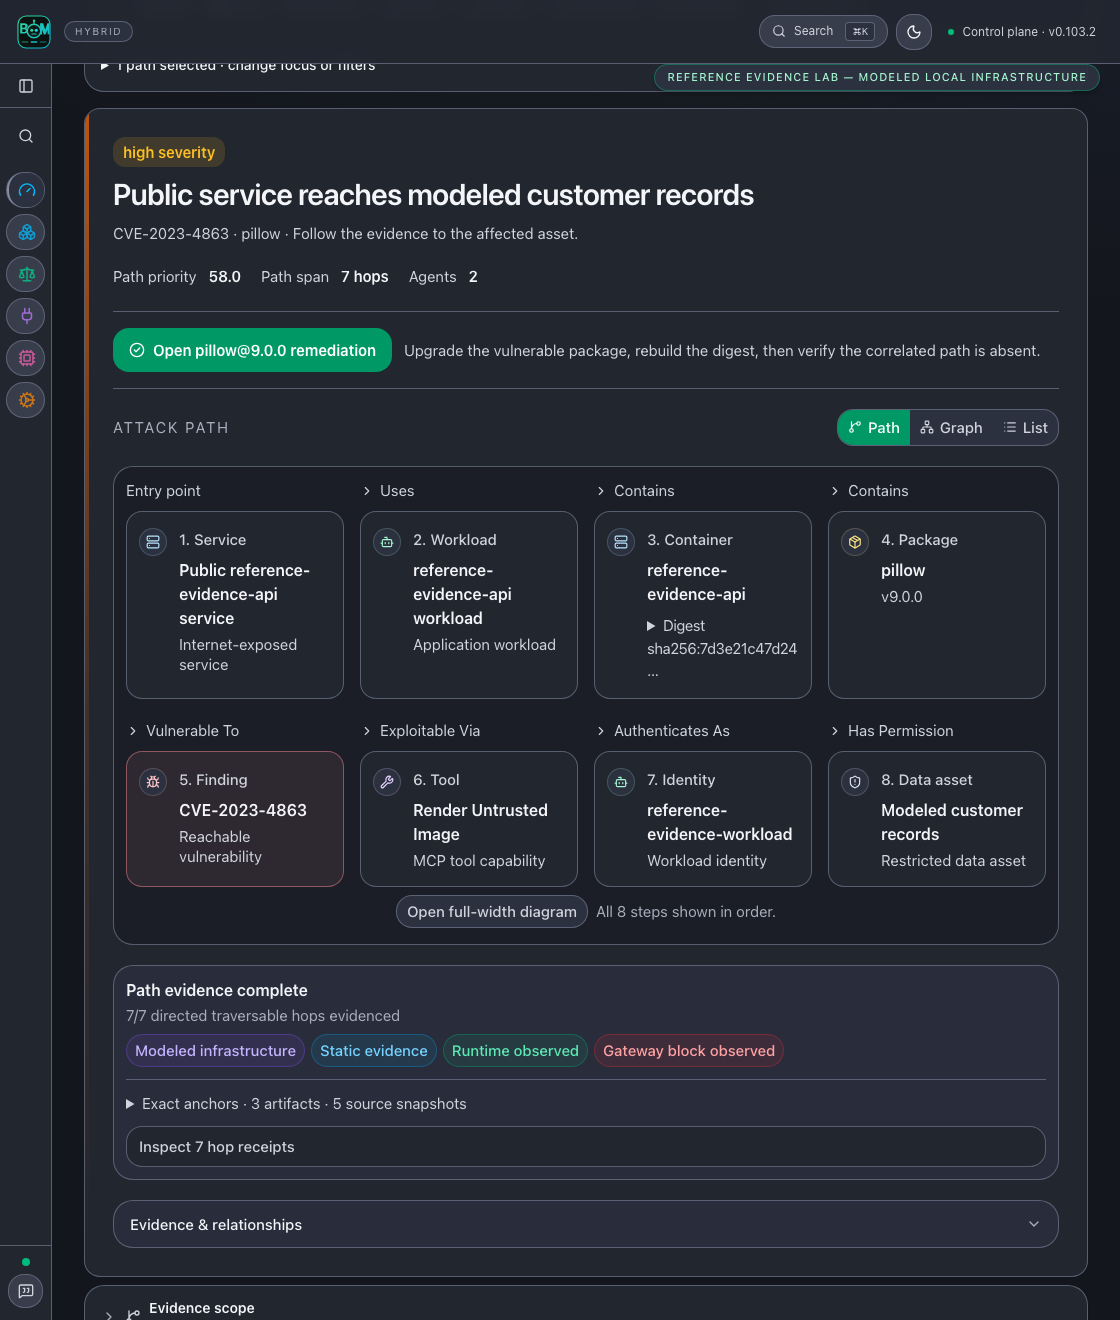Click Modeled infrastructure tag
Viewport: 1120px width, 1320px height.
(215, 1051)
